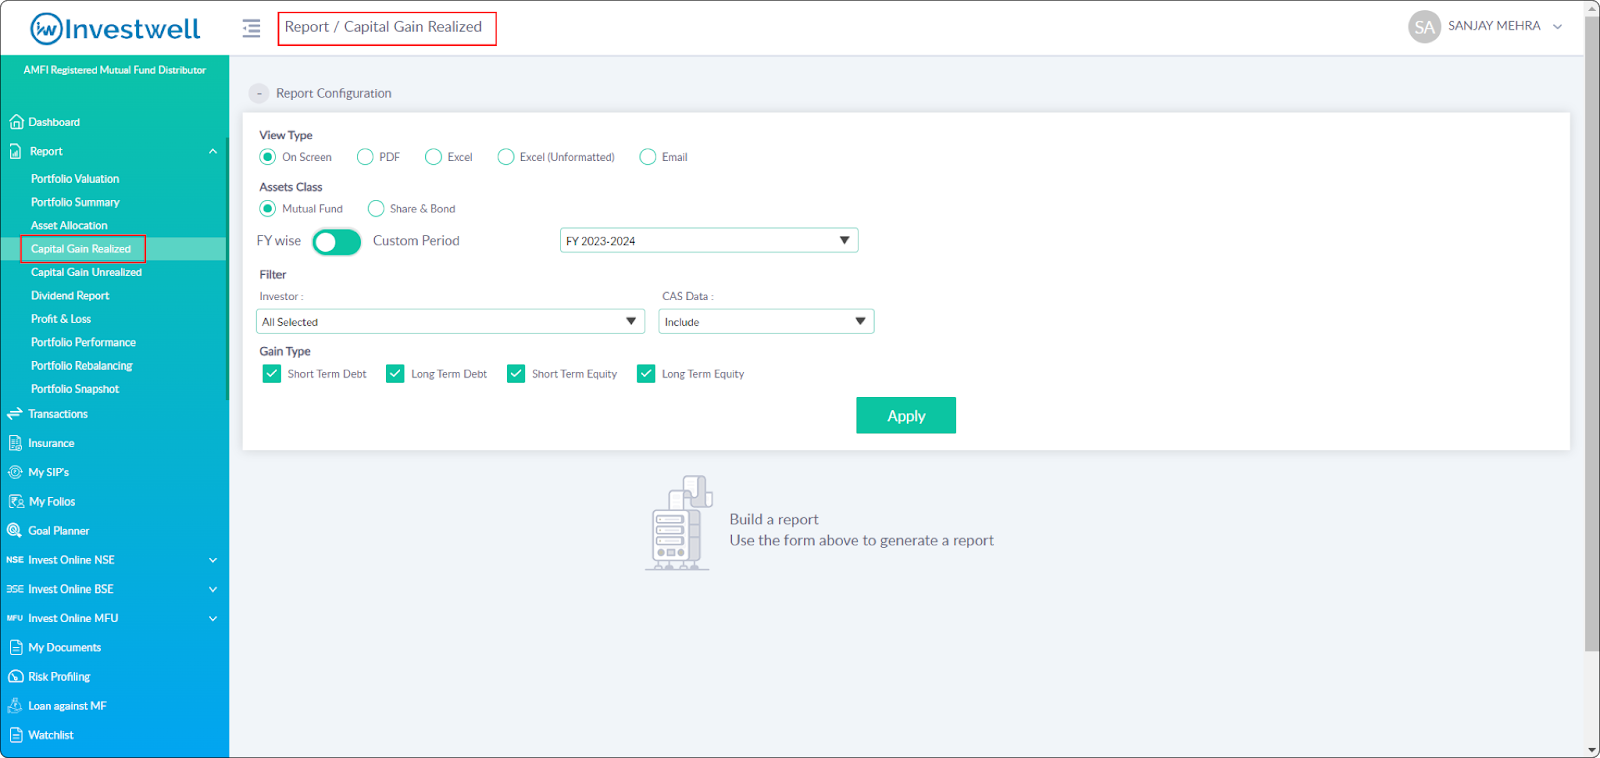Choose Mutual Fund assets class
This screenshot has height=758, width=1600.
[268, 209]
